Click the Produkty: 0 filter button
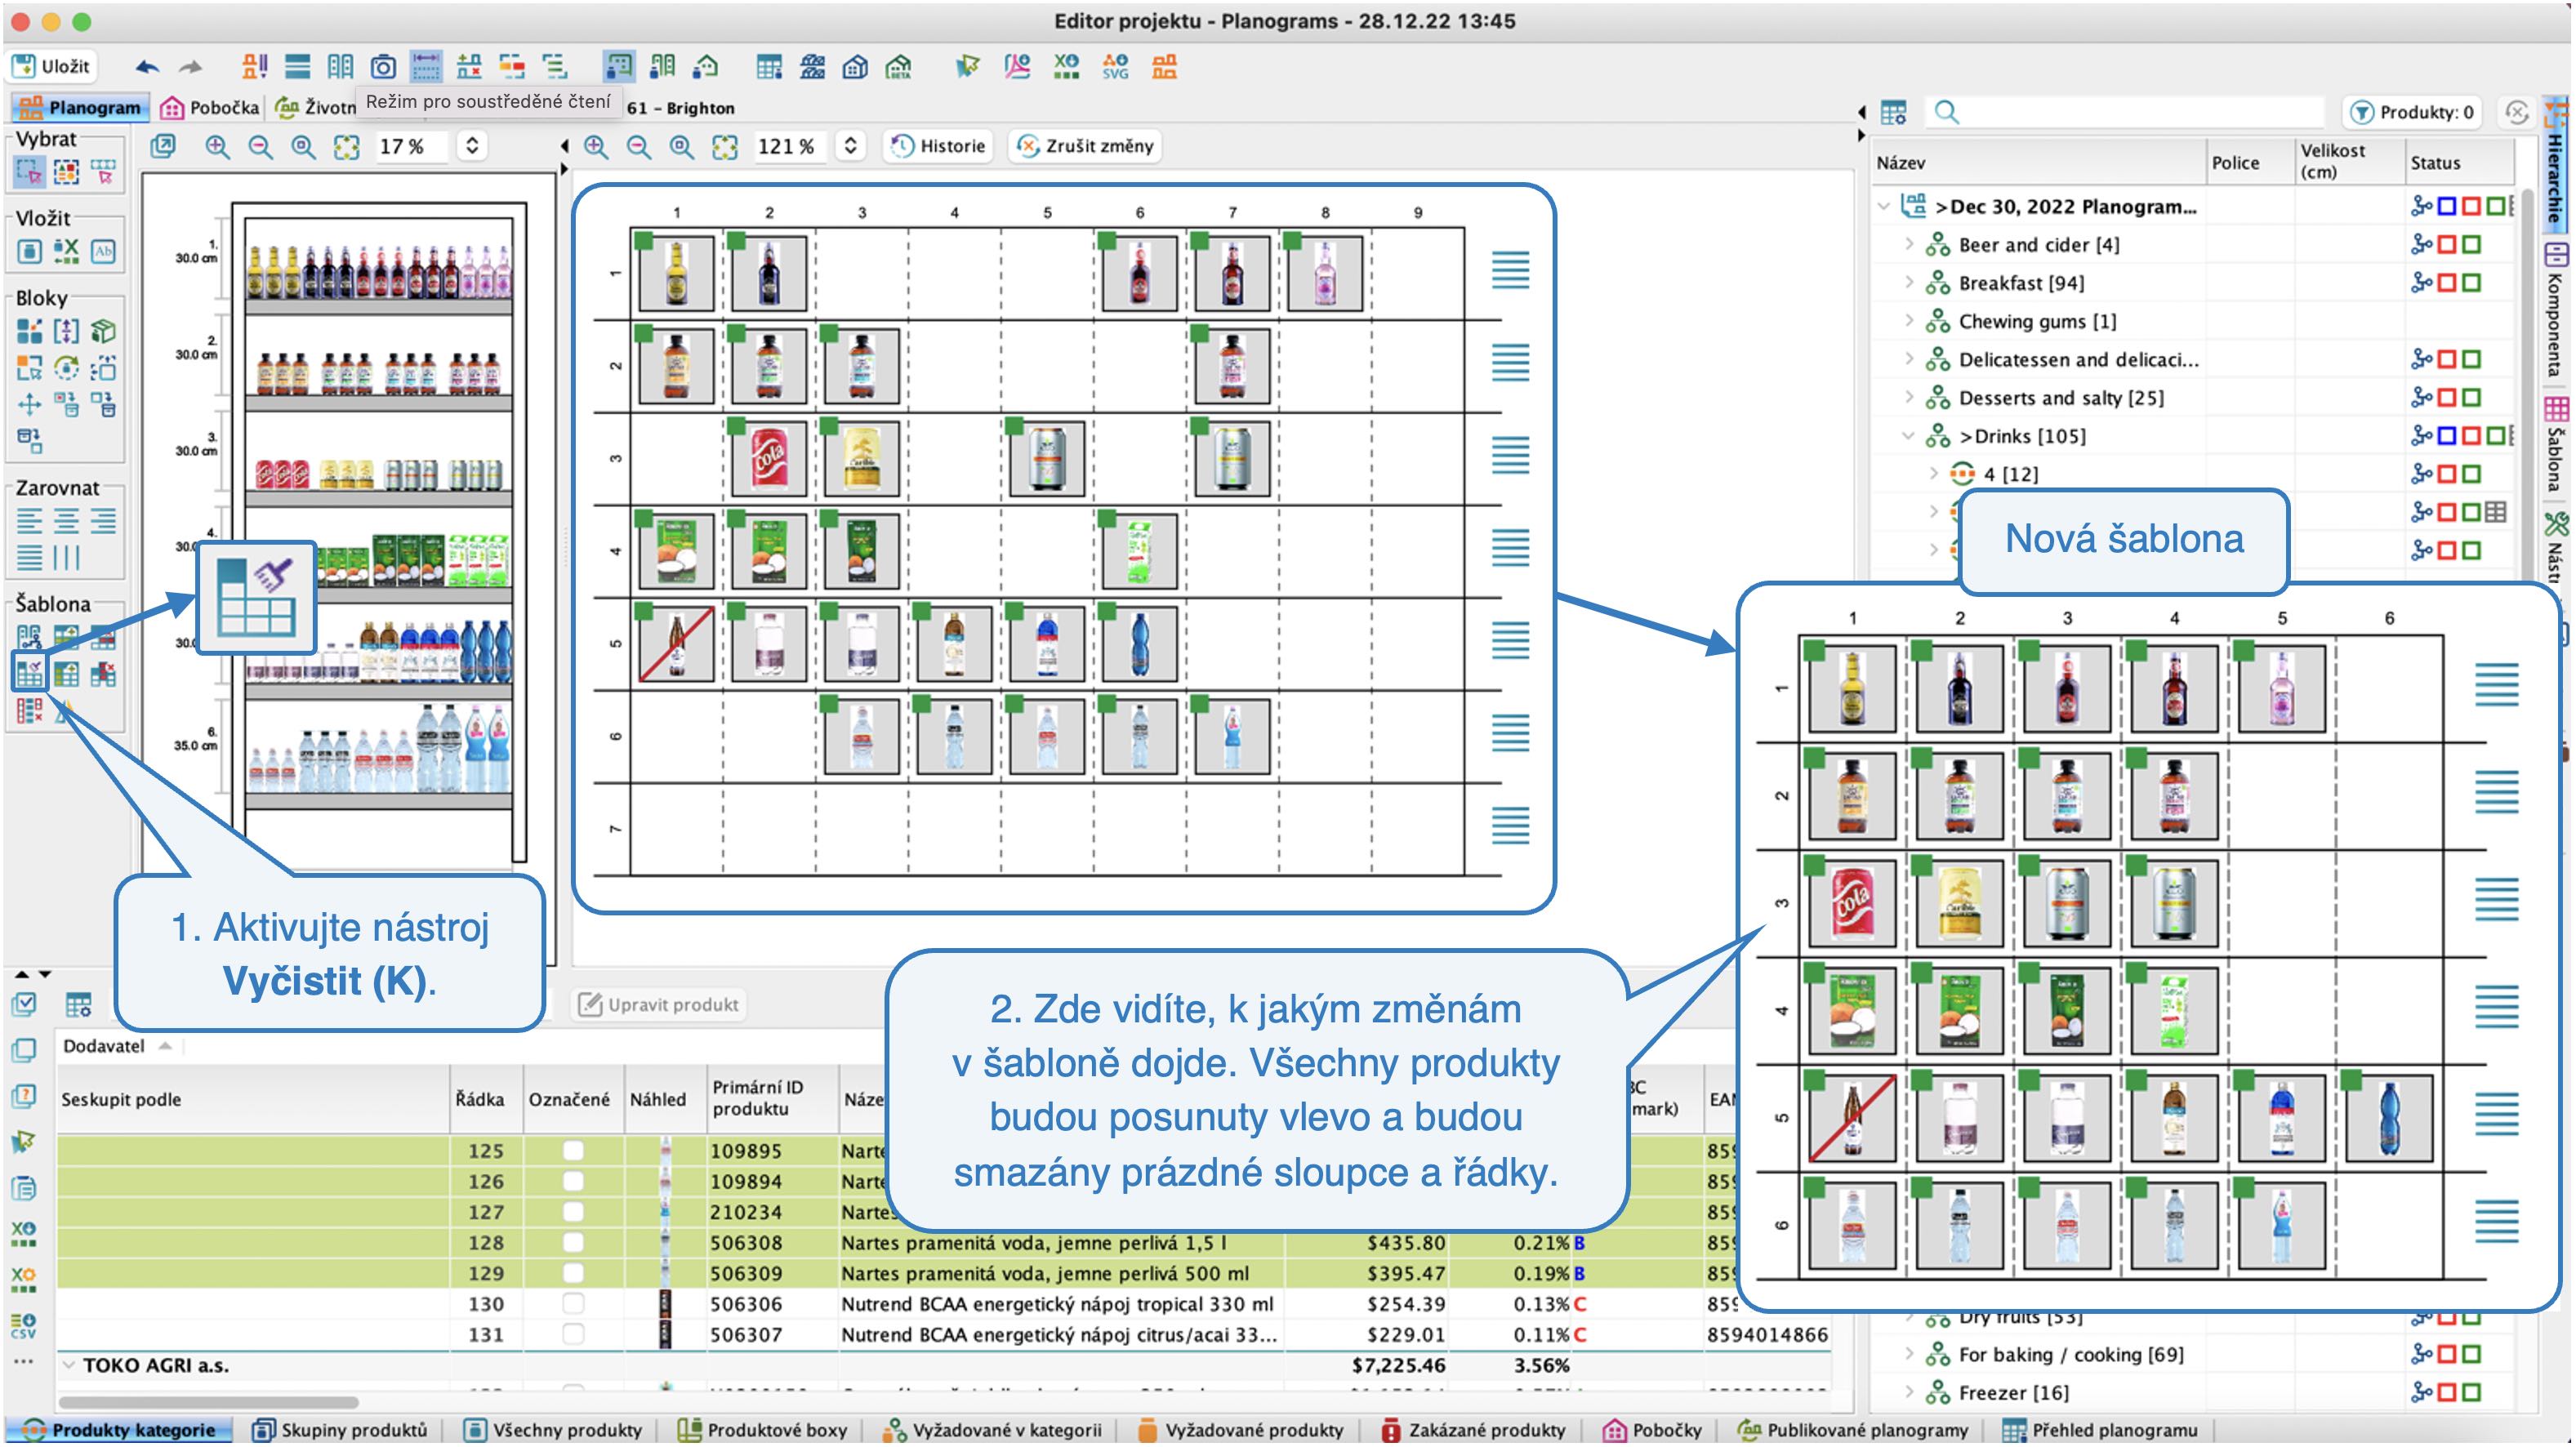The height and width of the screenshot is (1447, 2576). pos(2411,112)
